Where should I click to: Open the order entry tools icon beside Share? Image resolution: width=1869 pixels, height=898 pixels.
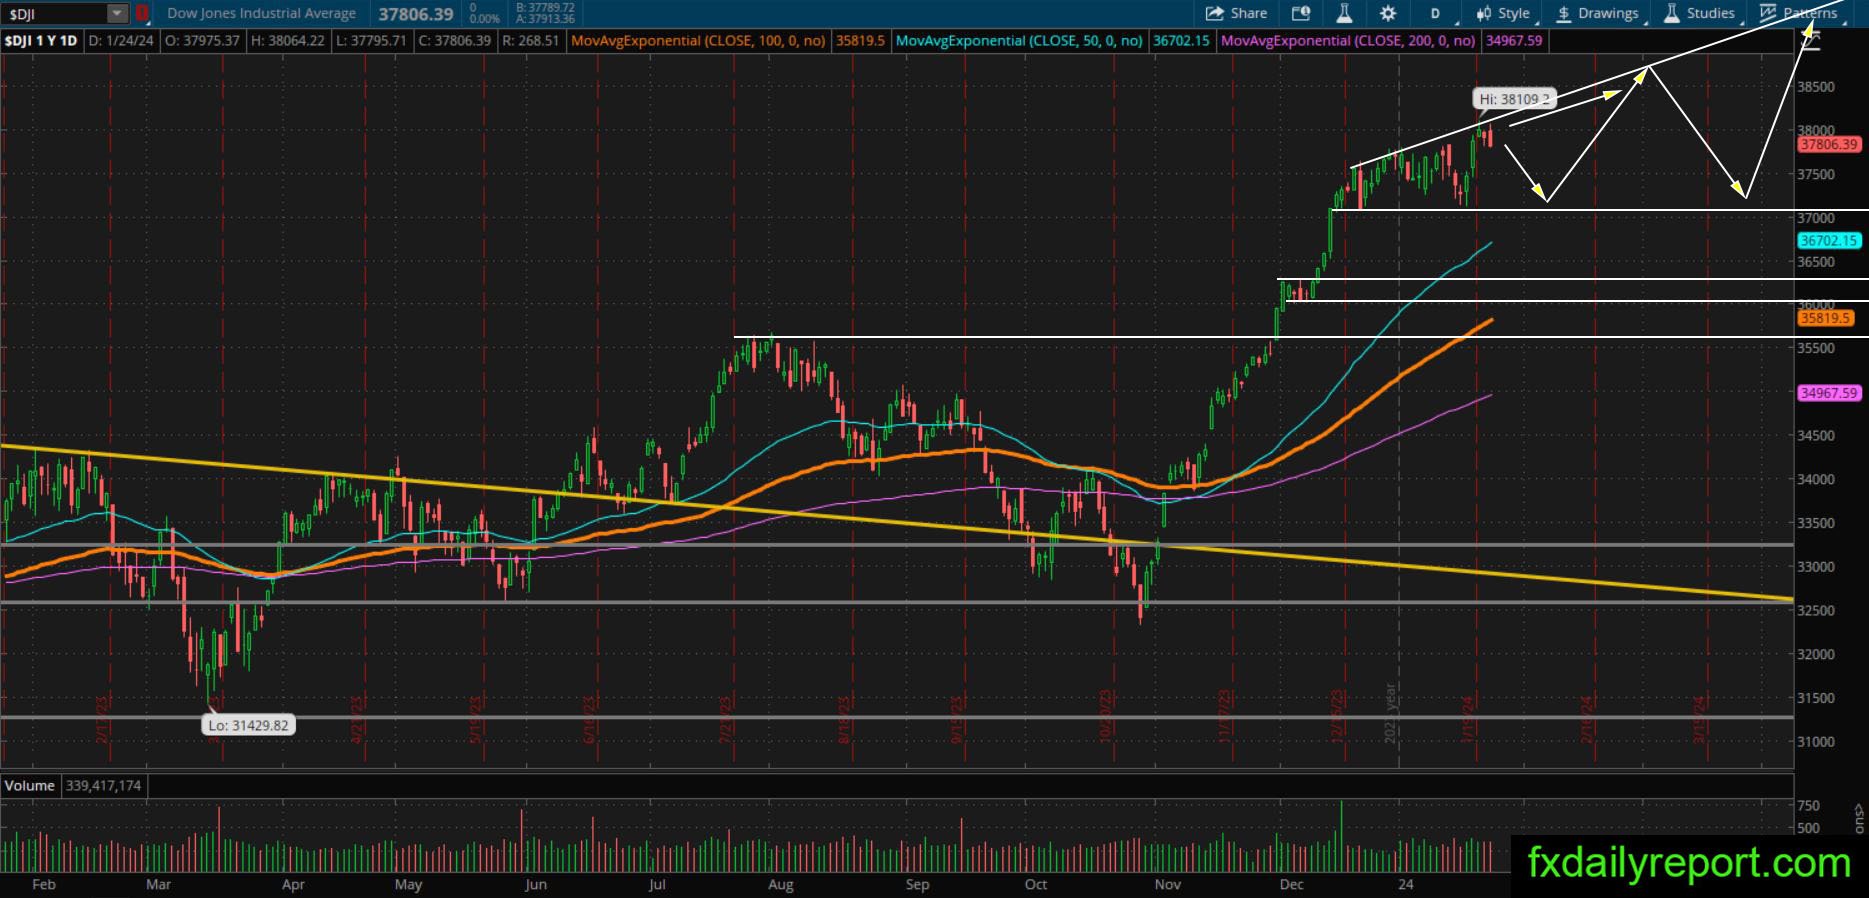coord(1301,13)
